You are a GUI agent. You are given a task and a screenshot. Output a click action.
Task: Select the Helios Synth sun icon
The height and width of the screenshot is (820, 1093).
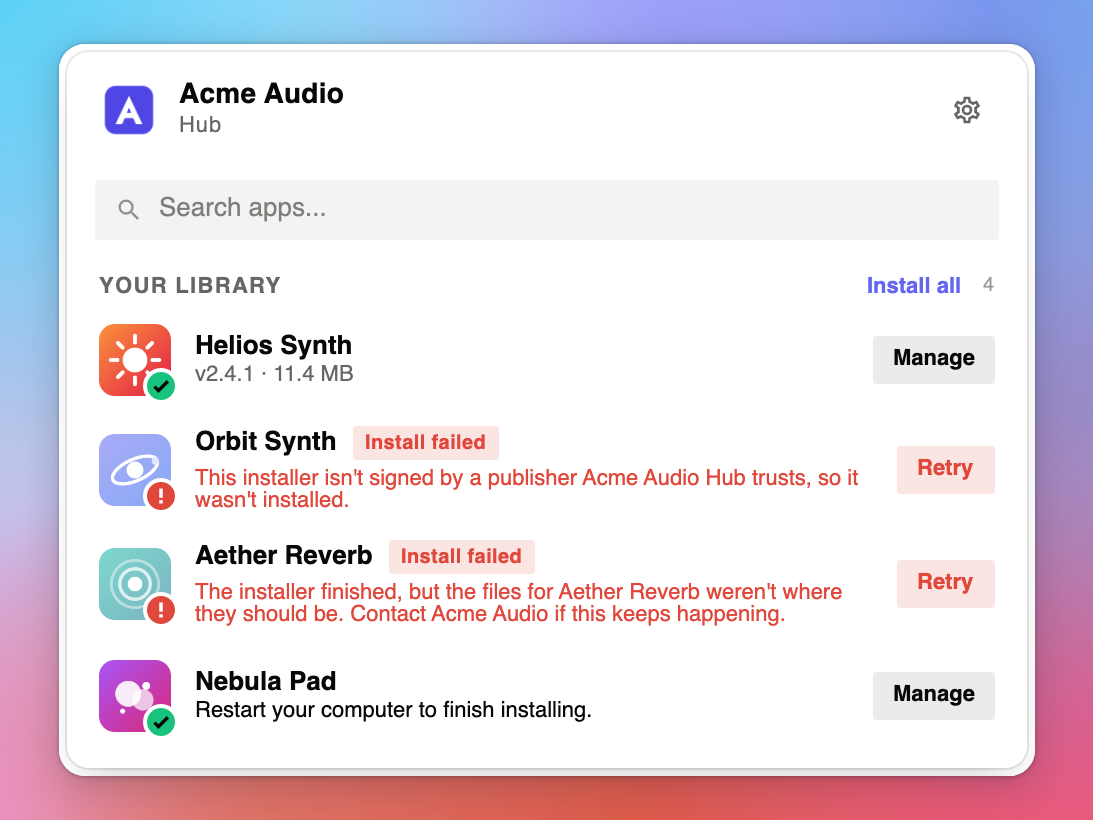(135, 360)
